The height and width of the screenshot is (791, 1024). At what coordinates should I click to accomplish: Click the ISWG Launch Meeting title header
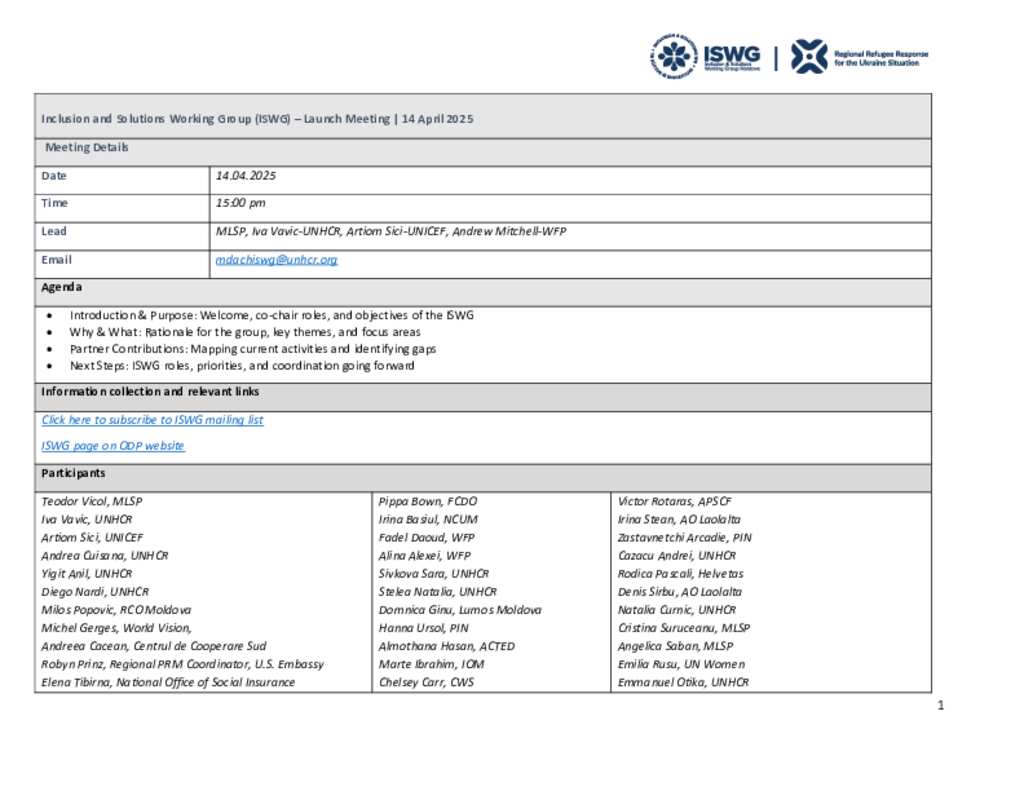tap(257, 118)
